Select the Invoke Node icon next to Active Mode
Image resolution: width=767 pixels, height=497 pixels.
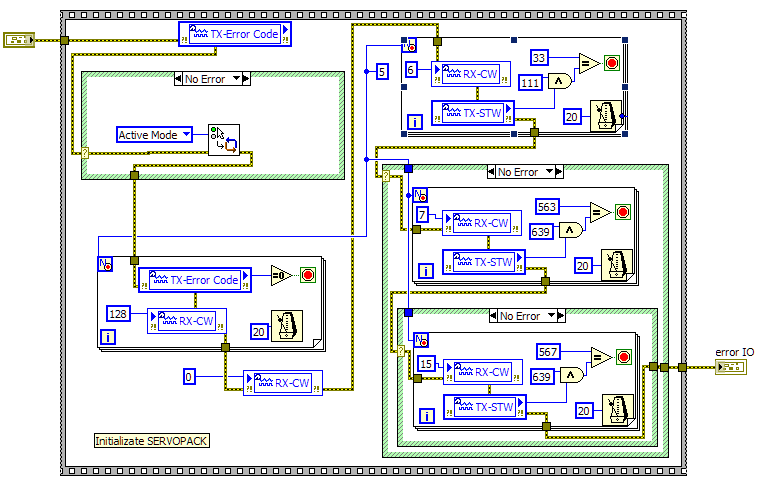[224, 140]
